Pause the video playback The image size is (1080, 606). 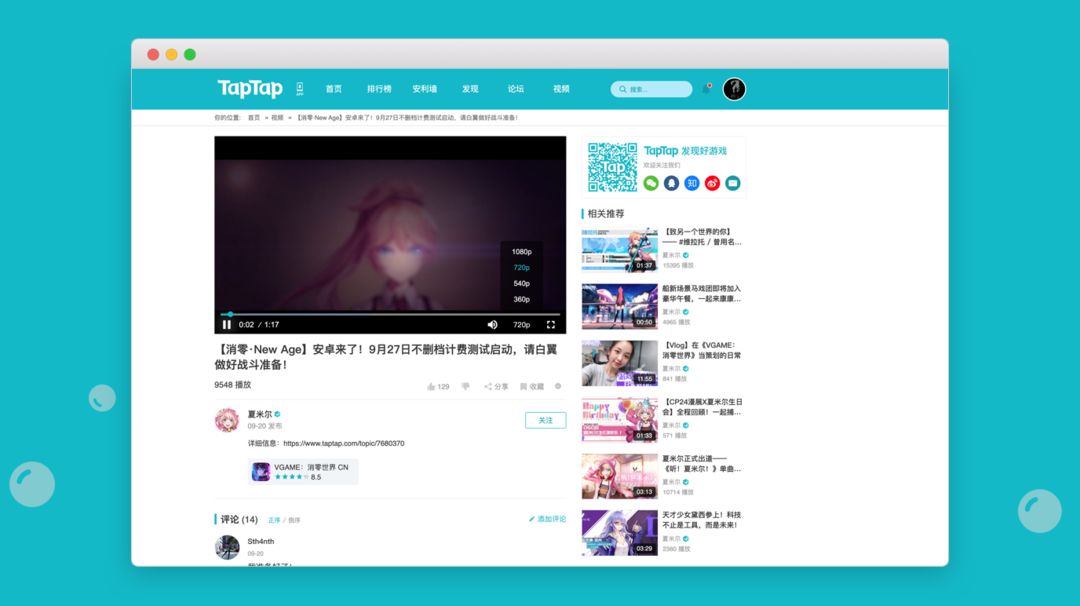227,324
